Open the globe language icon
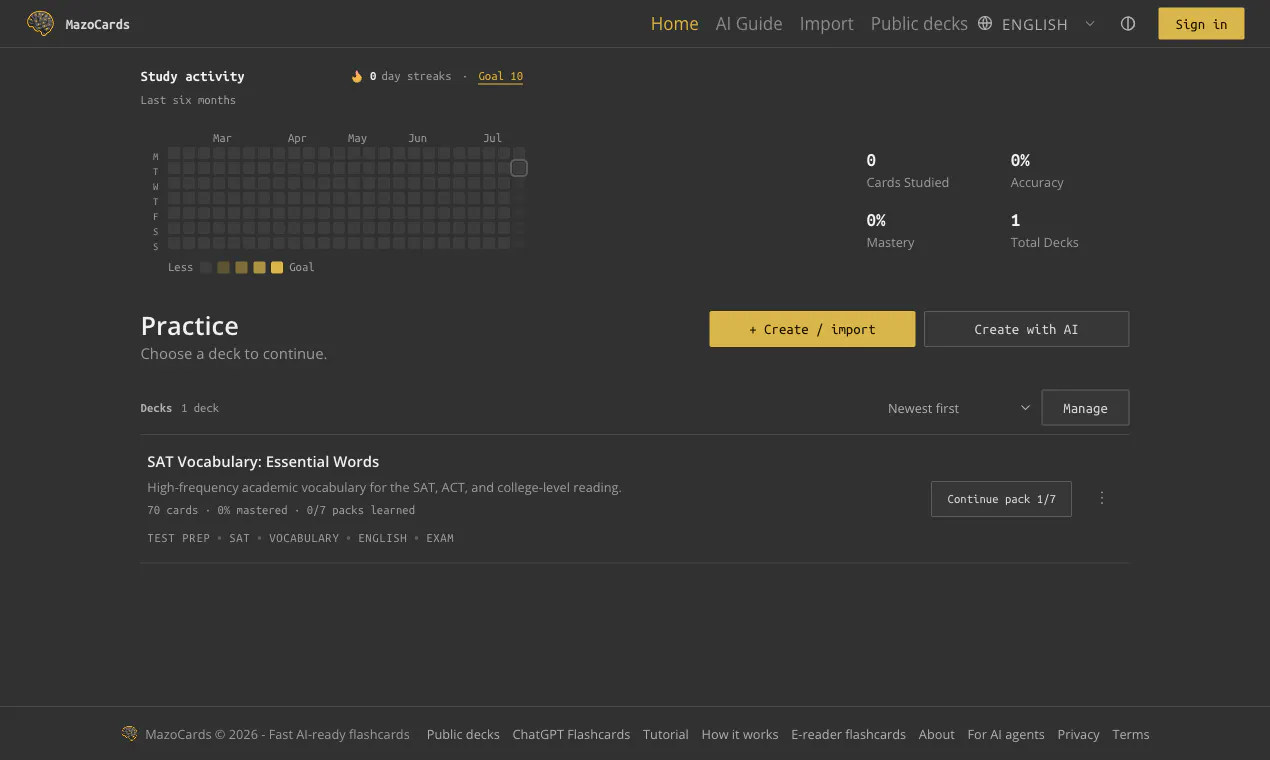The image size is (1270, 760). pyautogui.click(x=985, y=24)
